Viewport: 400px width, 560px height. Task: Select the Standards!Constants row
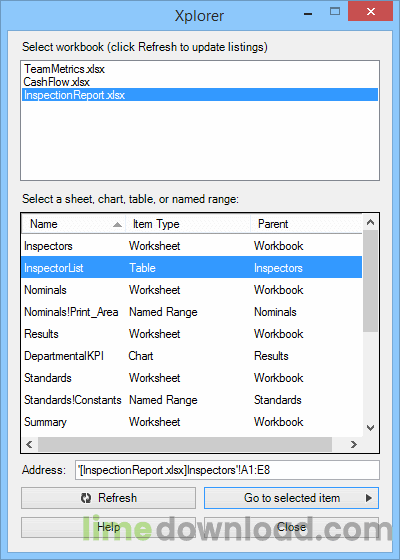[x=192, y=400]
